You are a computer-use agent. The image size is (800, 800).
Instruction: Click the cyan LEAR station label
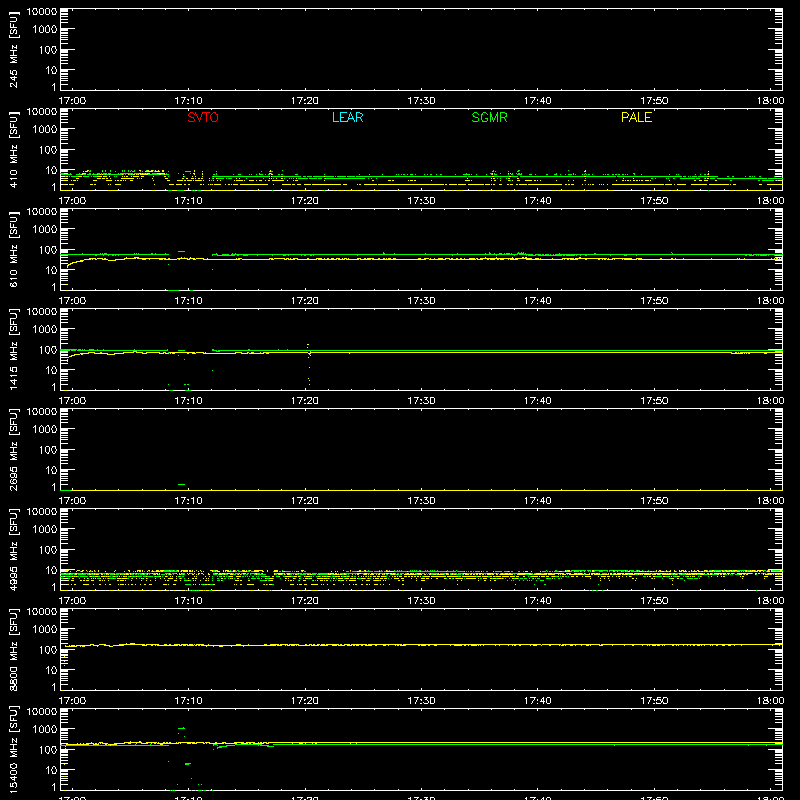(x=347, y=117)
